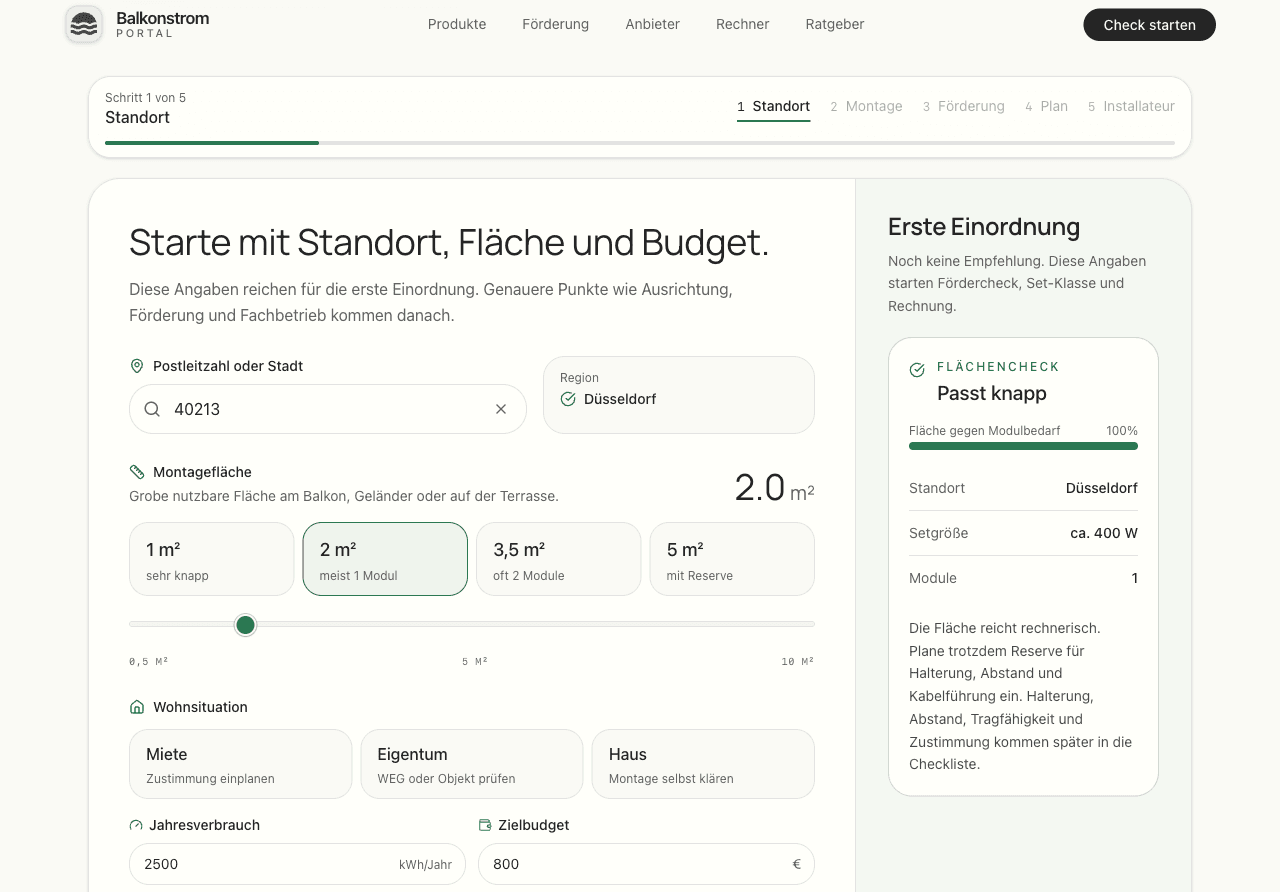The image size is (1280, 892).
Task: Click the Balkonstrom Portal logo icon
Action: pyautogui.click(x=84, y=25)
